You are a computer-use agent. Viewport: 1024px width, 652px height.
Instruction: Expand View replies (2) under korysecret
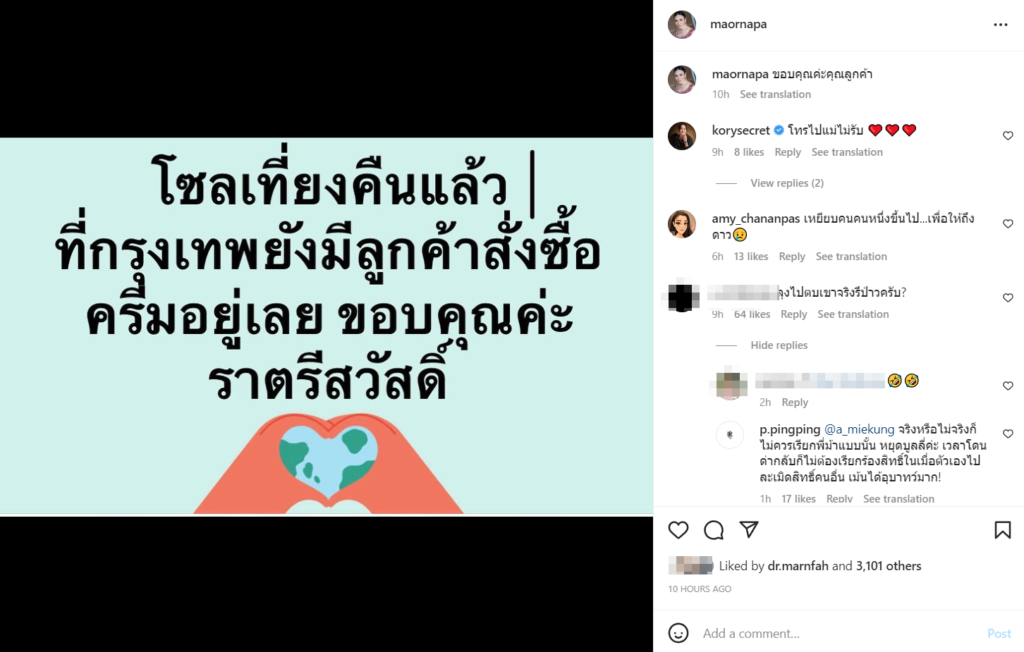pyautogui.click(x=786, y=183)
